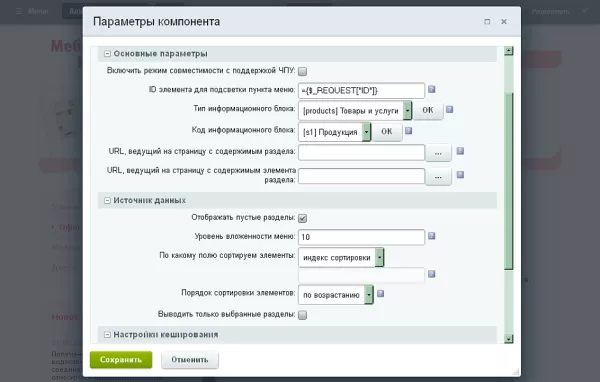600x382 pixels.
Task: Open sort field dropdown индекс сортировки
Action: pyautogui.click(x=341, y=258)
